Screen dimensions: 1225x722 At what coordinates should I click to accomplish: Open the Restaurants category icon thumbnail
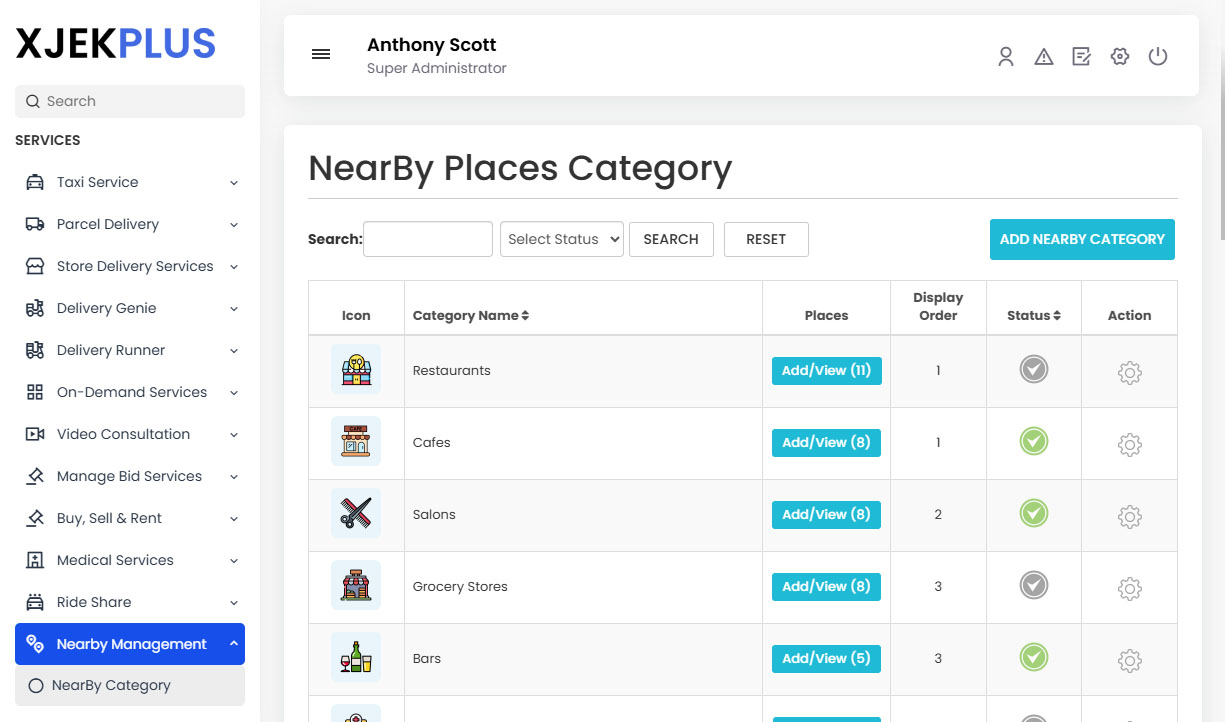pos(356,370)
